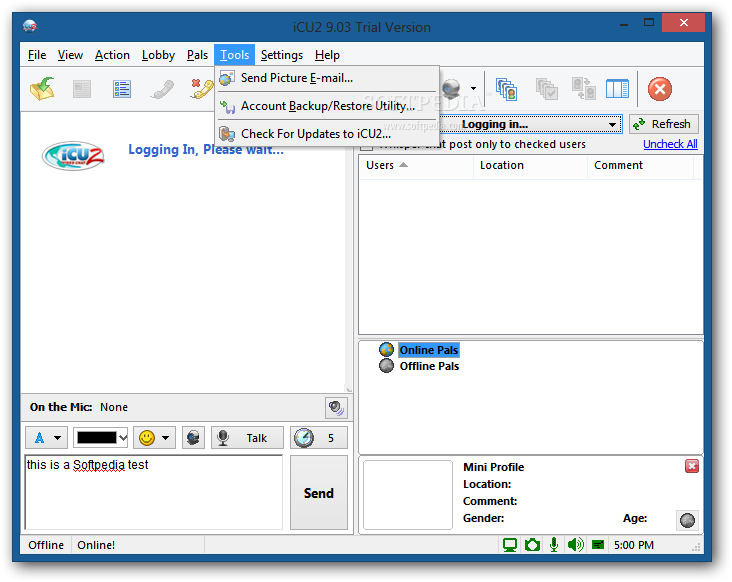
Task: Click the 5:00 PM status bar clock
Action: [x=633, y=545]
